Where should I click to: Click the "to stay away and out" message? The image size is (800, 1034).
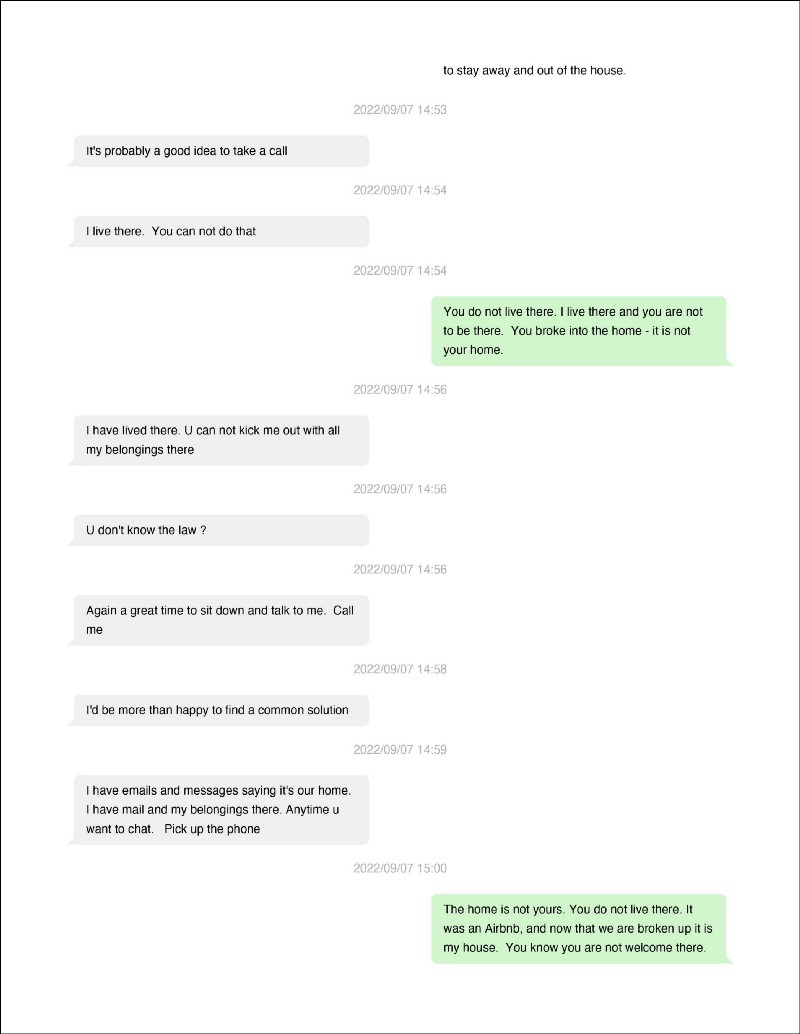click(534, 71)
